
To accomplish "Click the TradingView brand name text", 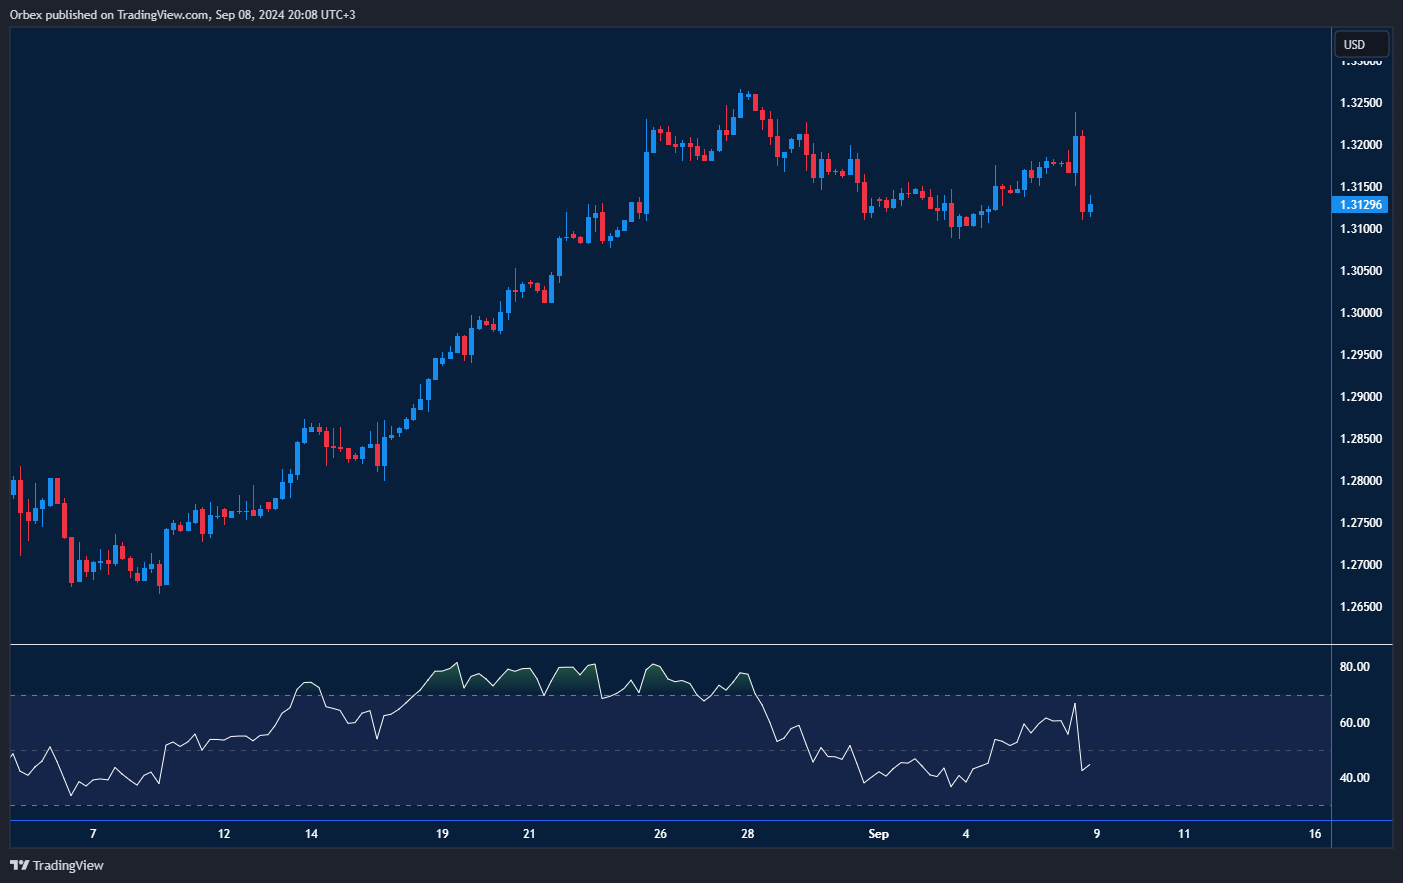I will click(x=68, y=865).
